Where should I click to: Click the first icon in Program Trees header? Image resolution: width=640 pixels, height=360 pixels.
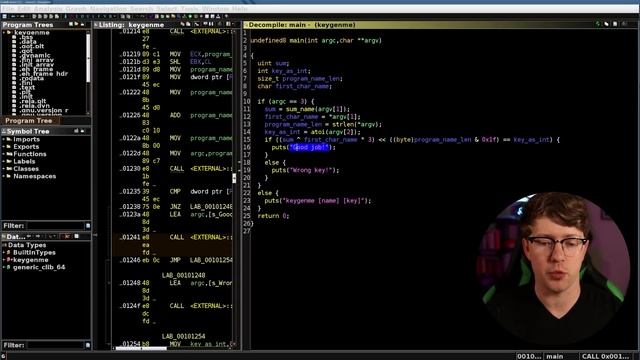pyautogui.click(x=71, y=24)
